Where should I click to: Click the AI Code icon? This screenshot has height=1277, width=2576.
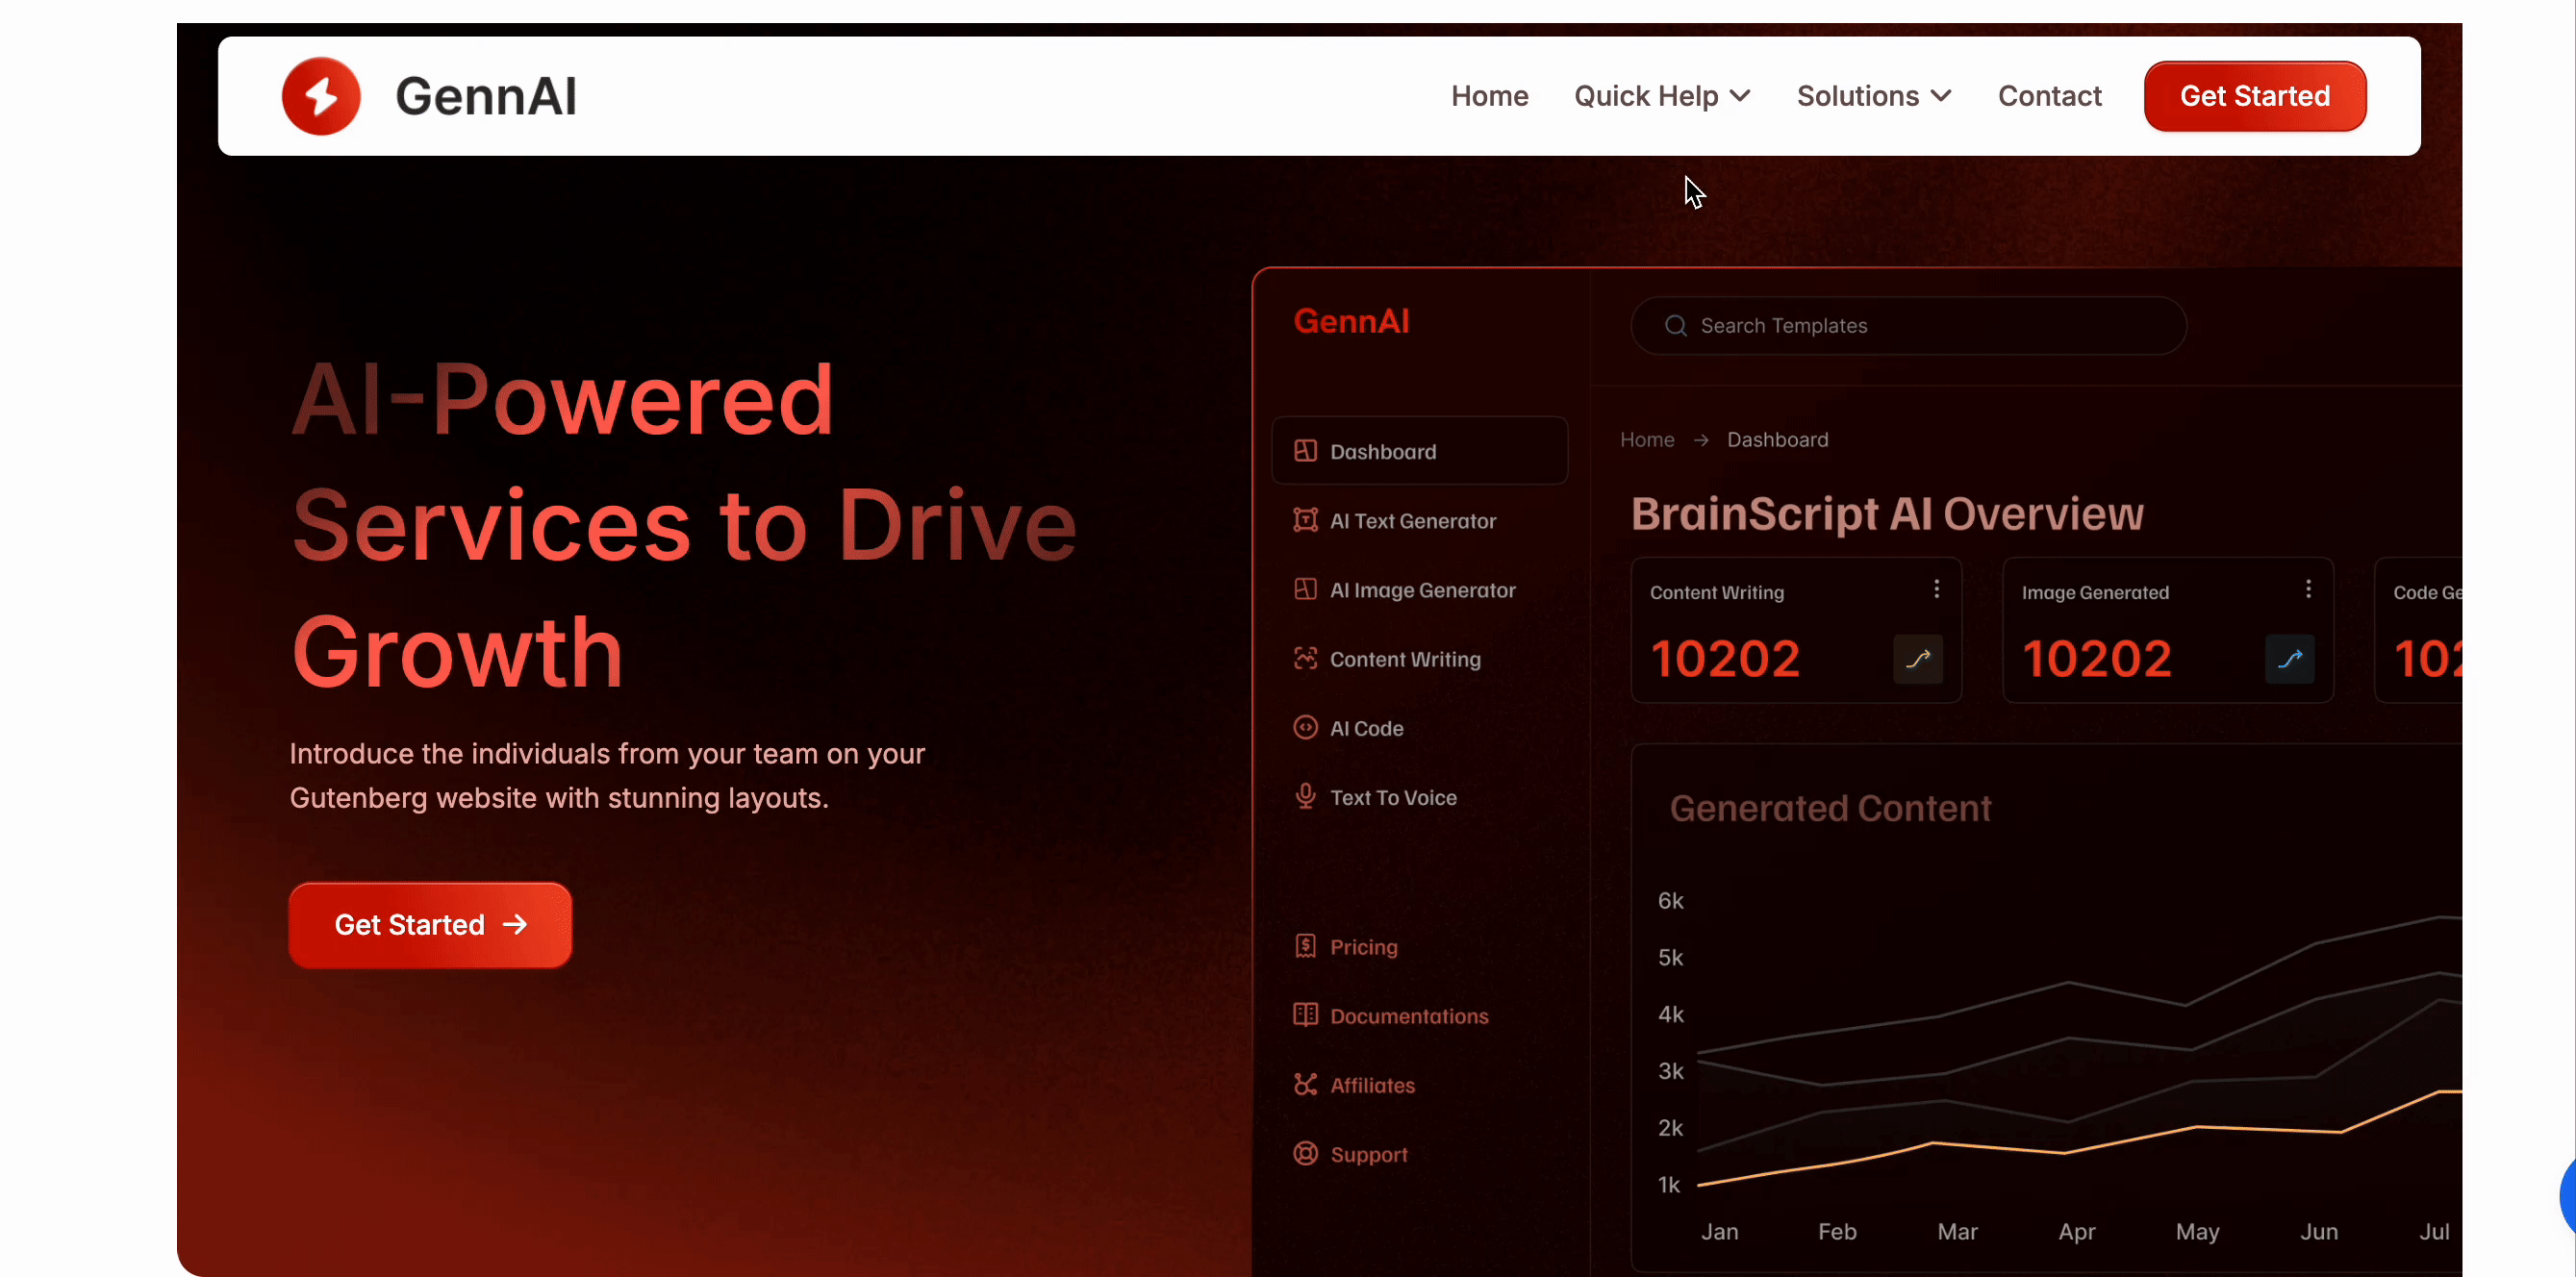[1305, 727]
